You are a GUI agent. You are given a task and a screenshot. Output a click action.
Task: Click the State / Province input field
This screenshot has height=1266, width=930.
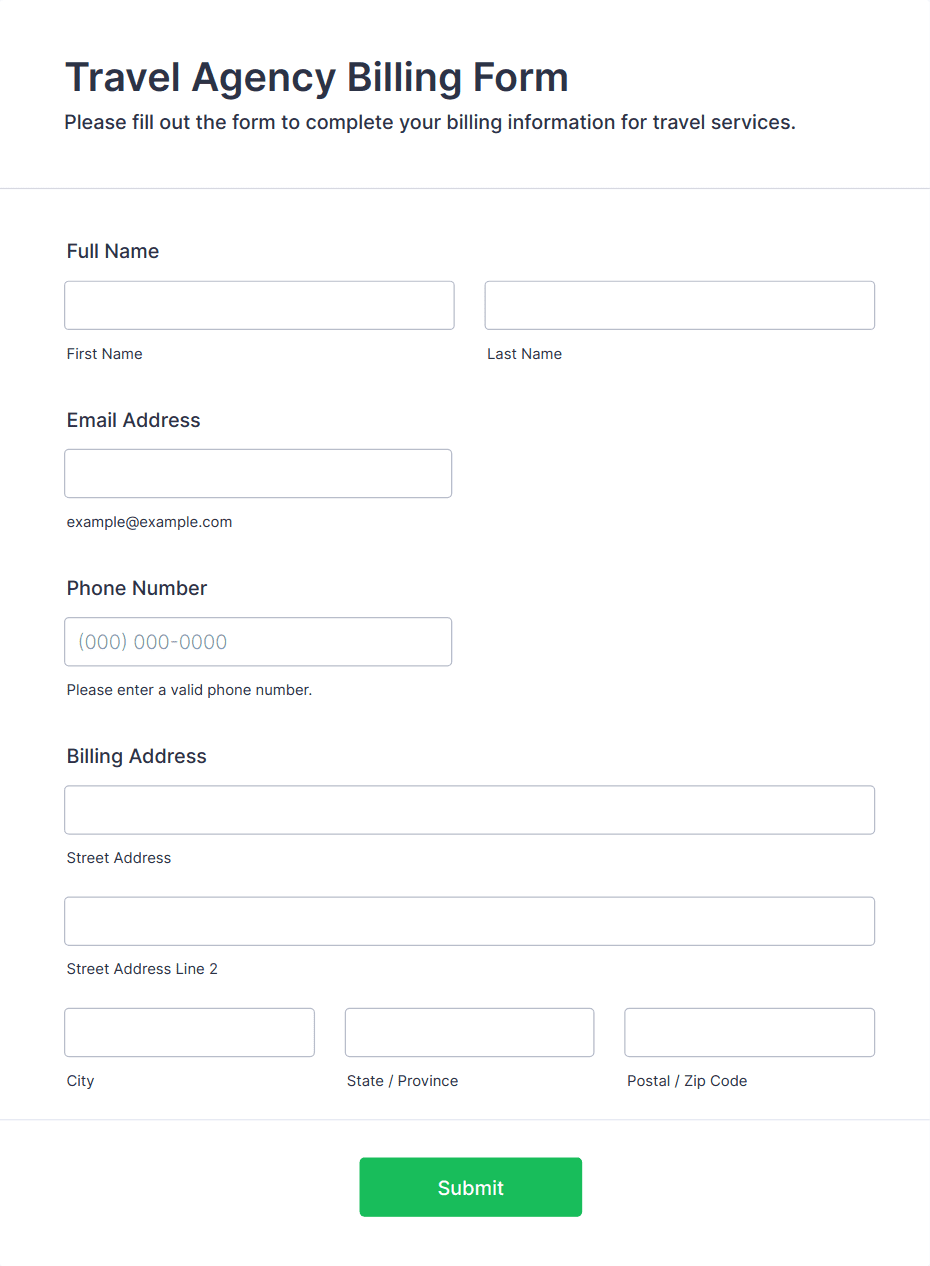[470, 1032]
